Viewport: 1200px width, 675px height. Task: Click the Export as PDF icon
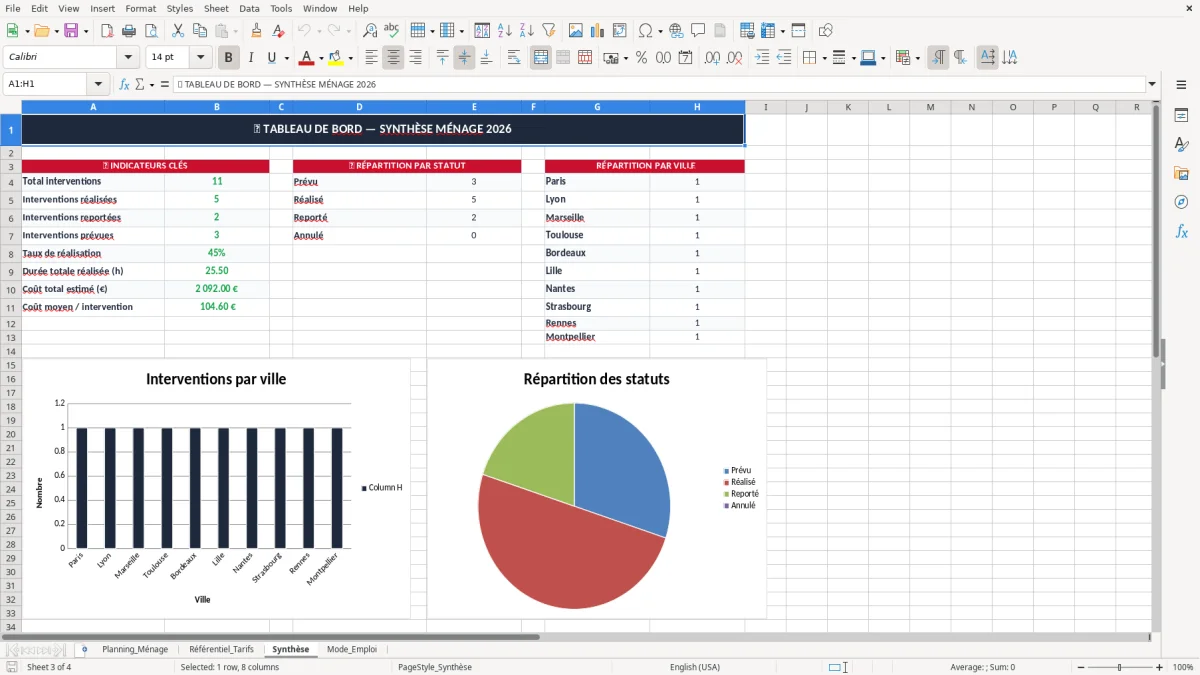coord(107,31)
